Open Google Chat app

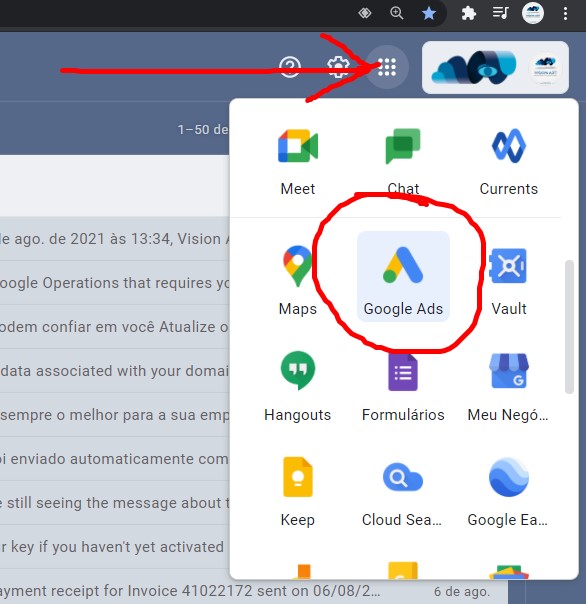(403, 162)
